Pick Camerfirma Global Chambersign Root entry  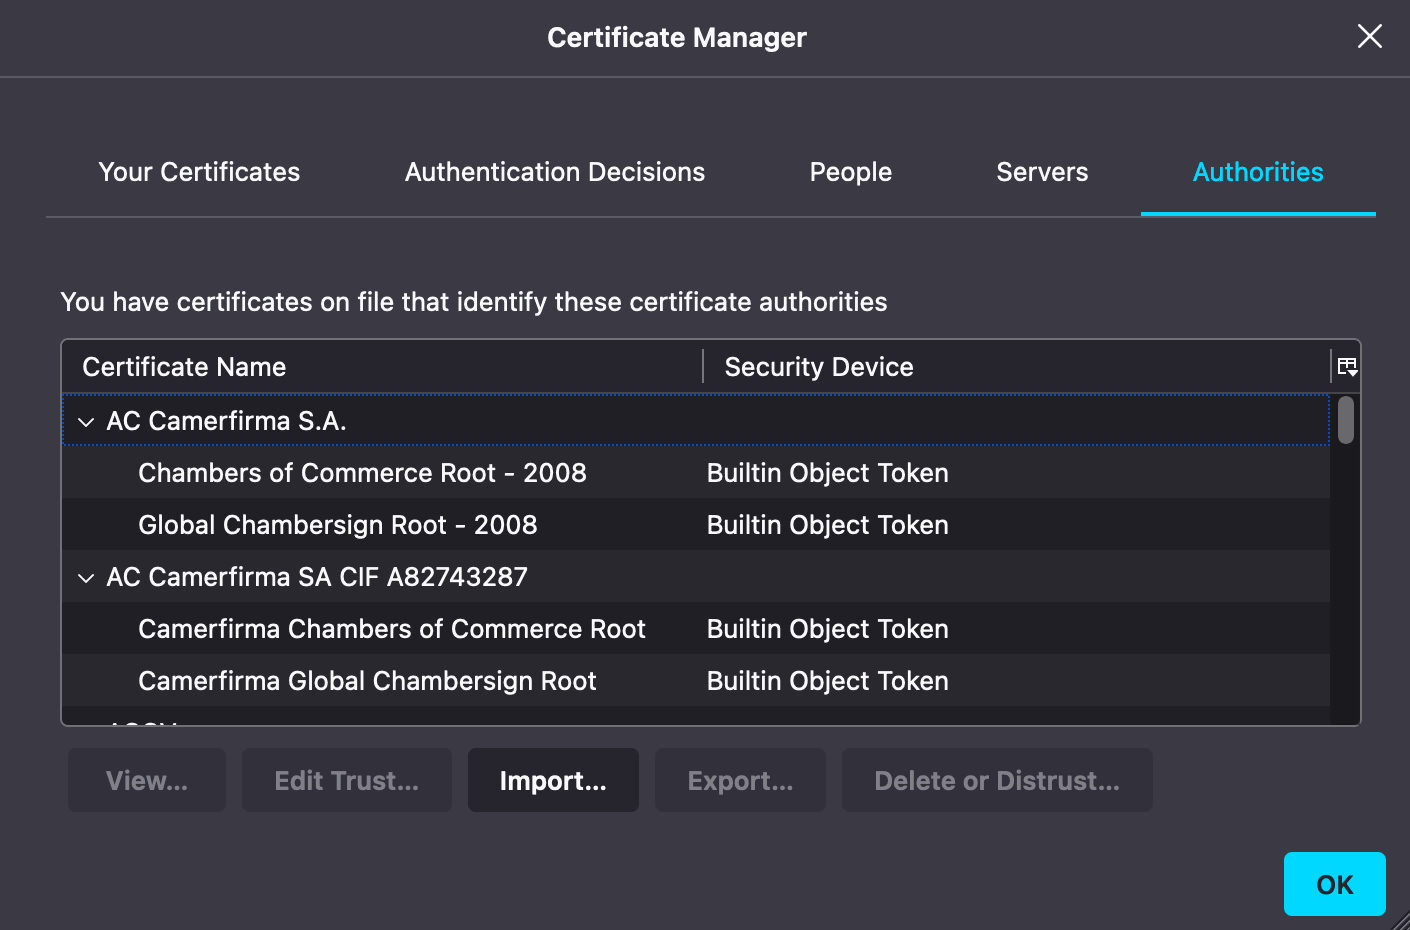tap(367, 681)
